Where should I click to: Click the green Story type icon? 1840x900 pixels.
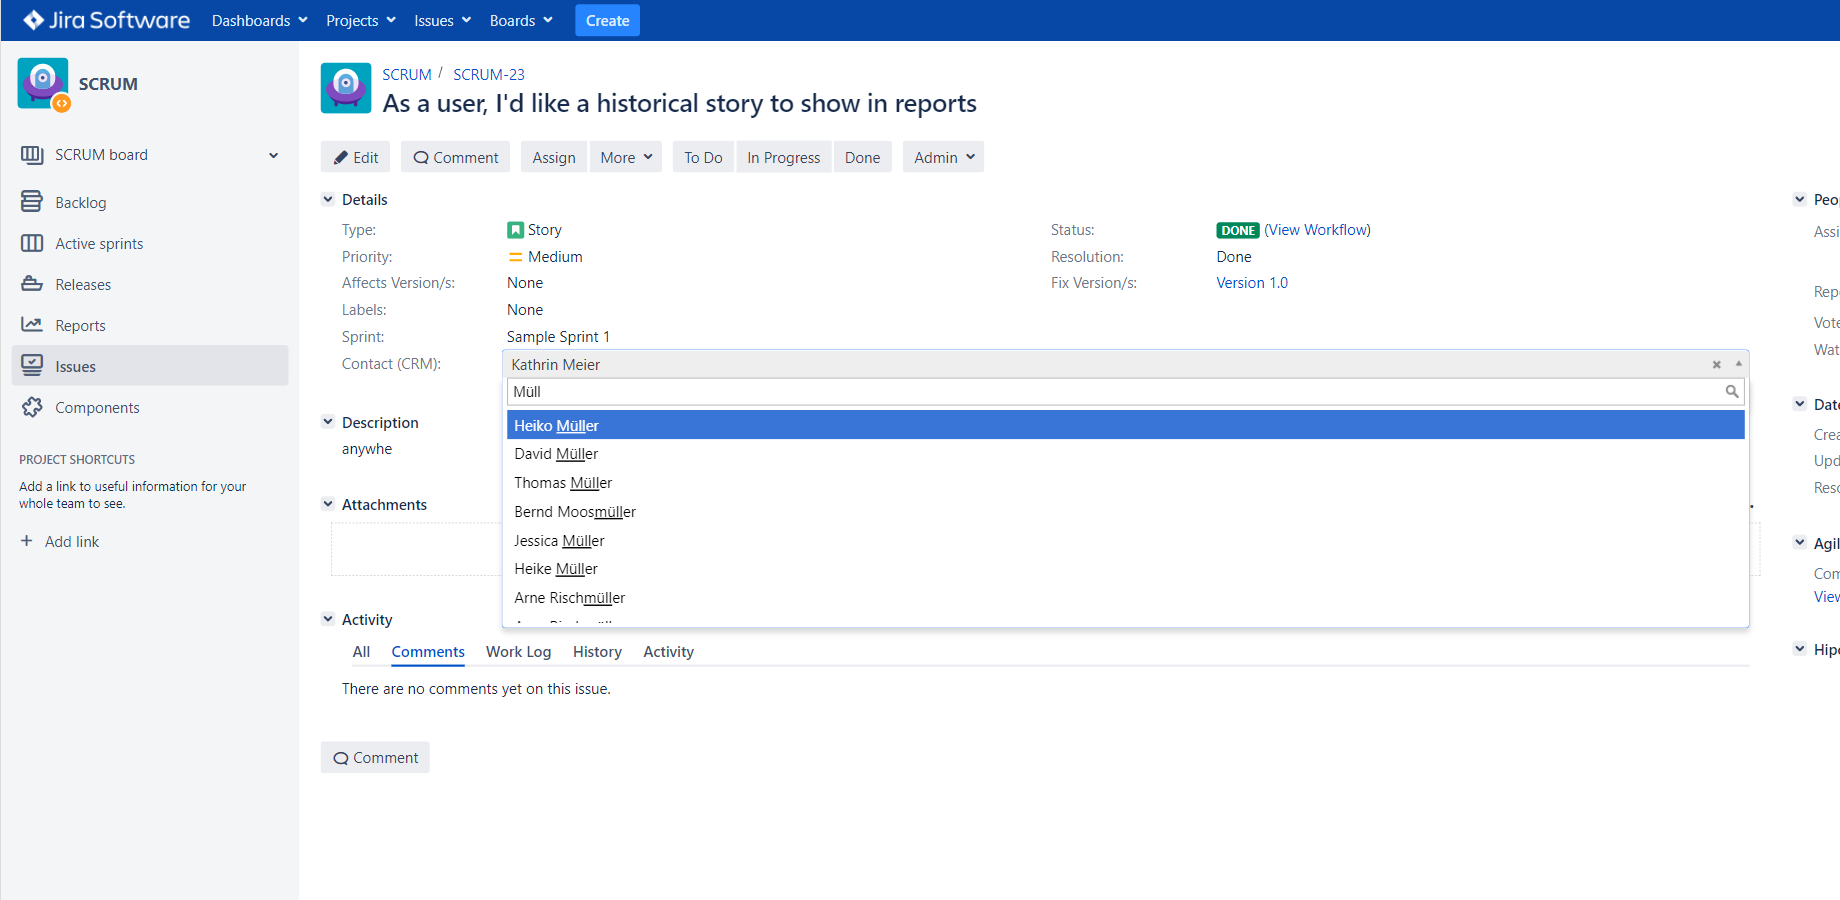click(515, 230)
